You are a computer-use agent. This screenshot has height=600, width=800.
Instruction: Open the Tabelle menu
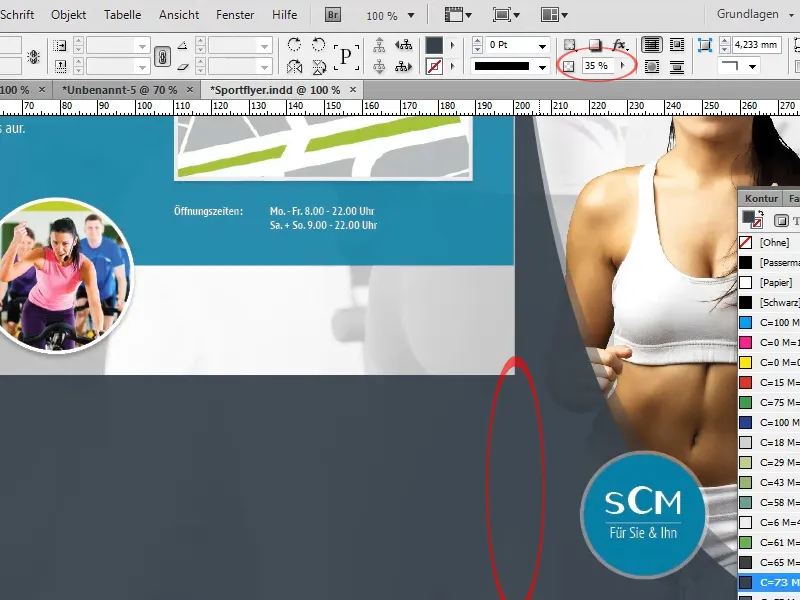[122, 15]
